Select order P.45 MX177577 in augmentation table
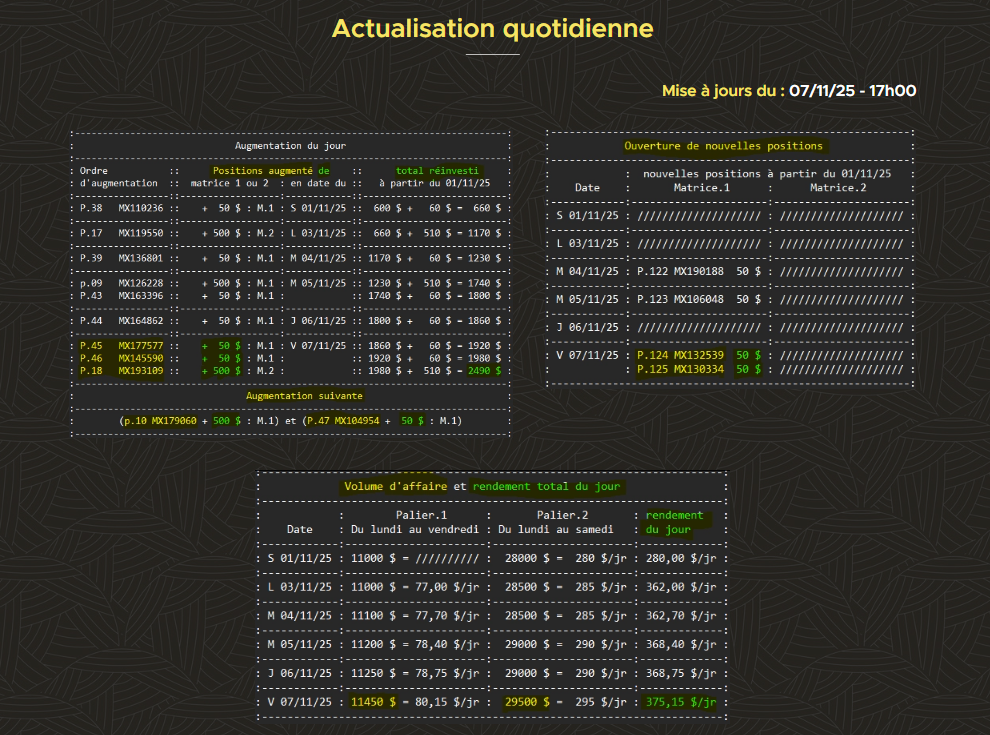This screenshot has width=990, height=735. coord(120,345)
